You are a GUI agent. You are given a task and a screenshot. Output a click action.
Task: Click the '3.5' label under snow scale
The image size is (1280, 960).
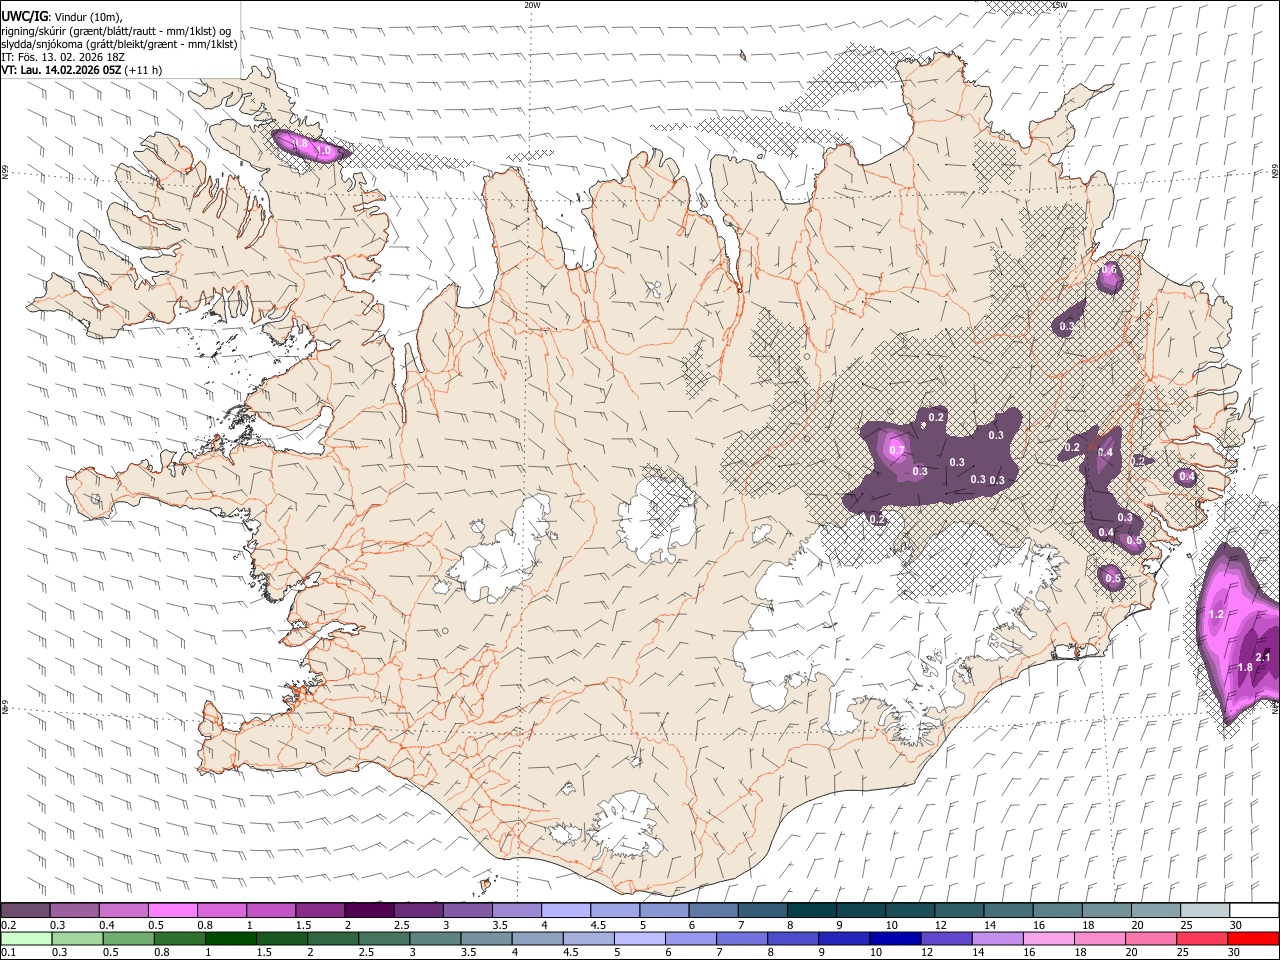coord(501,925)
